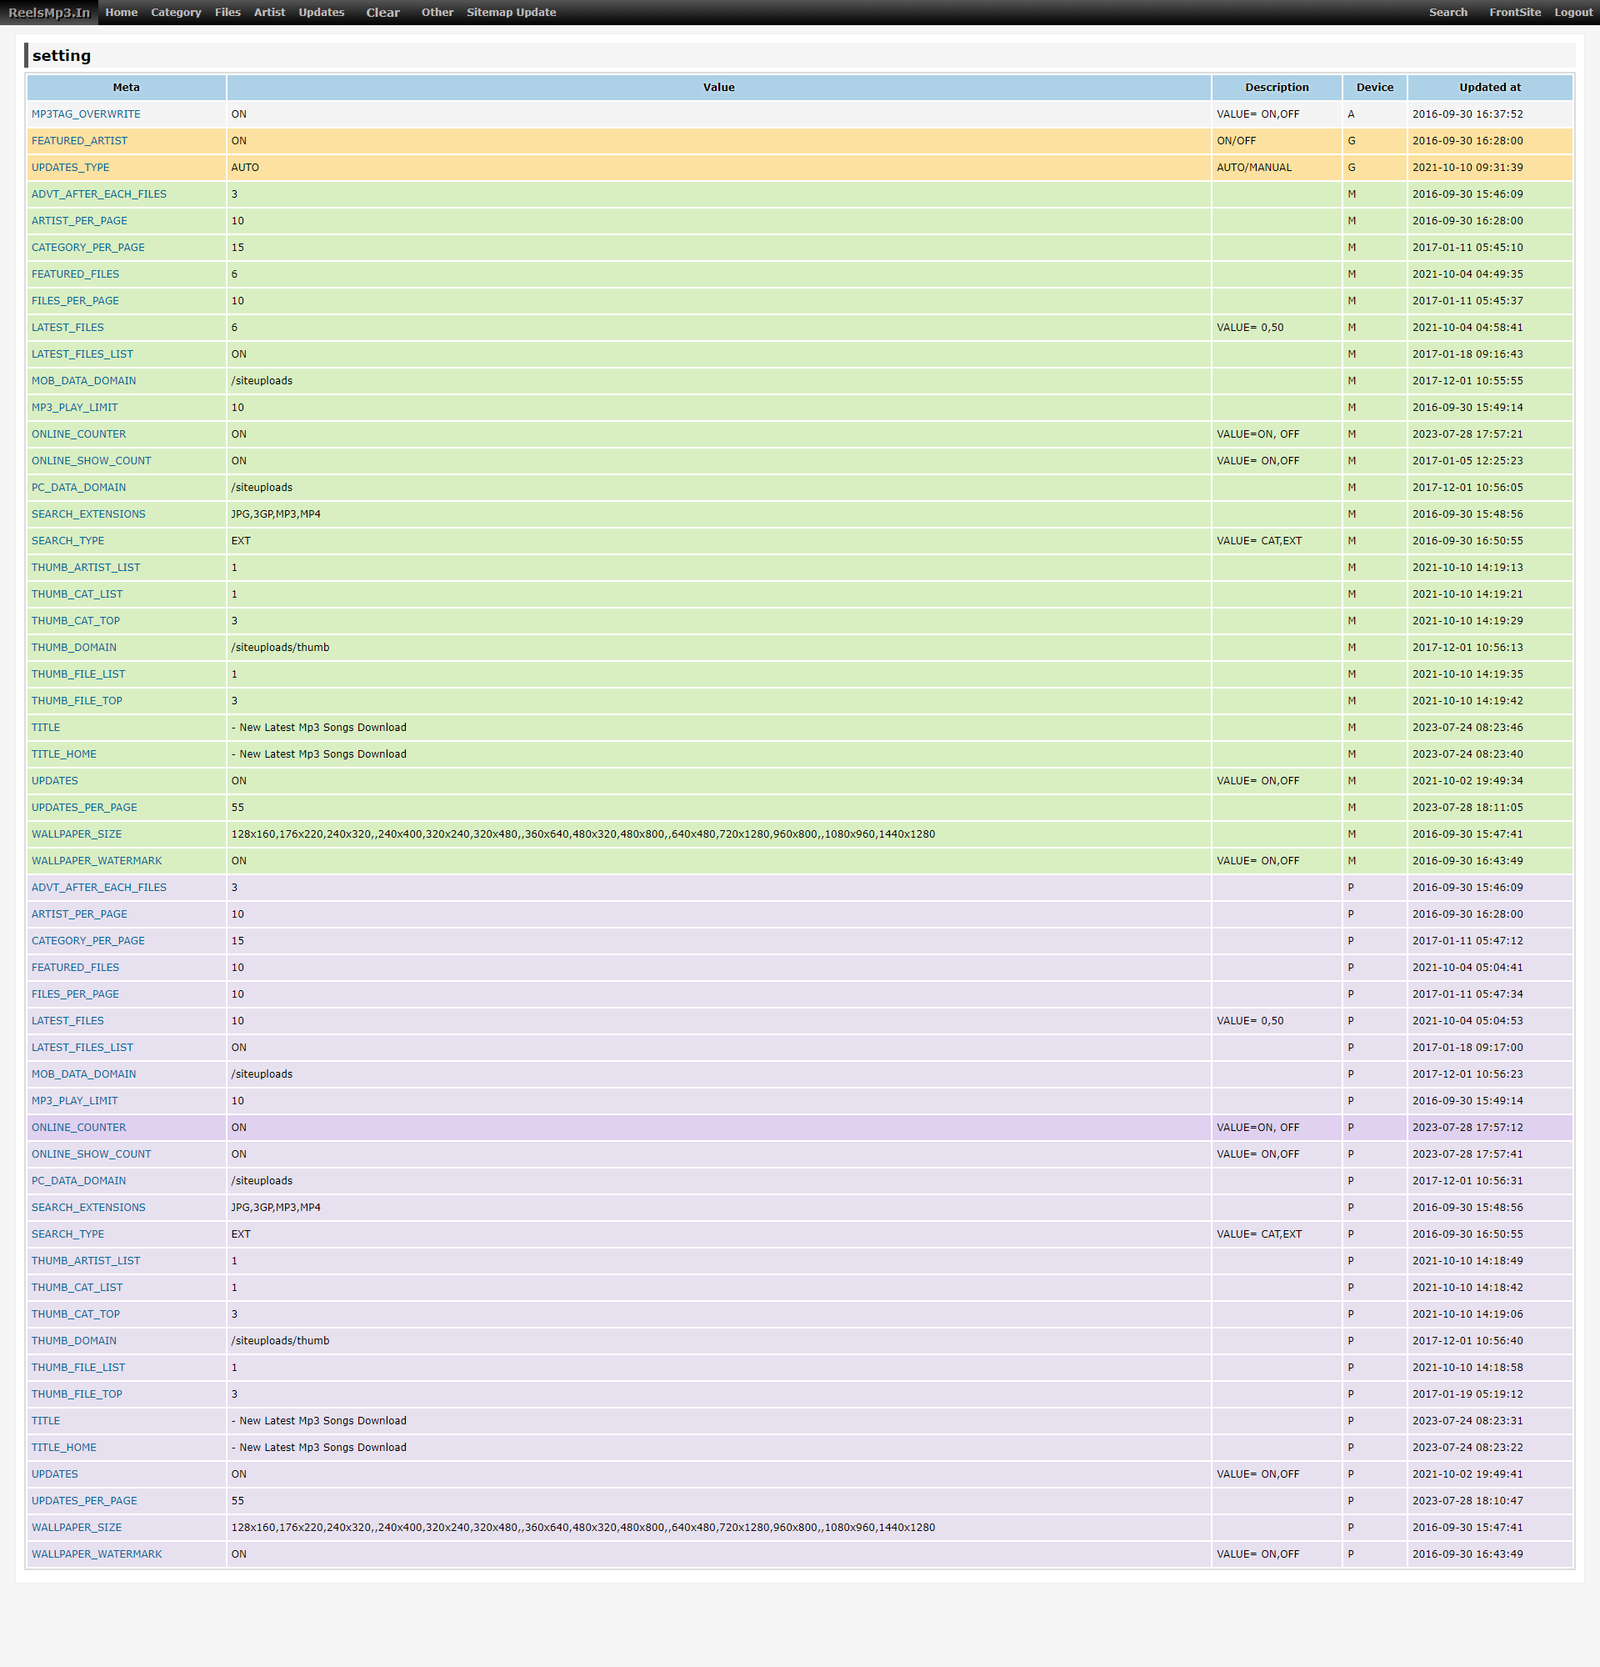The width and height of the screenshot is (1600, 1667).
Task: Open the Category menu
Action: point(176,13)
